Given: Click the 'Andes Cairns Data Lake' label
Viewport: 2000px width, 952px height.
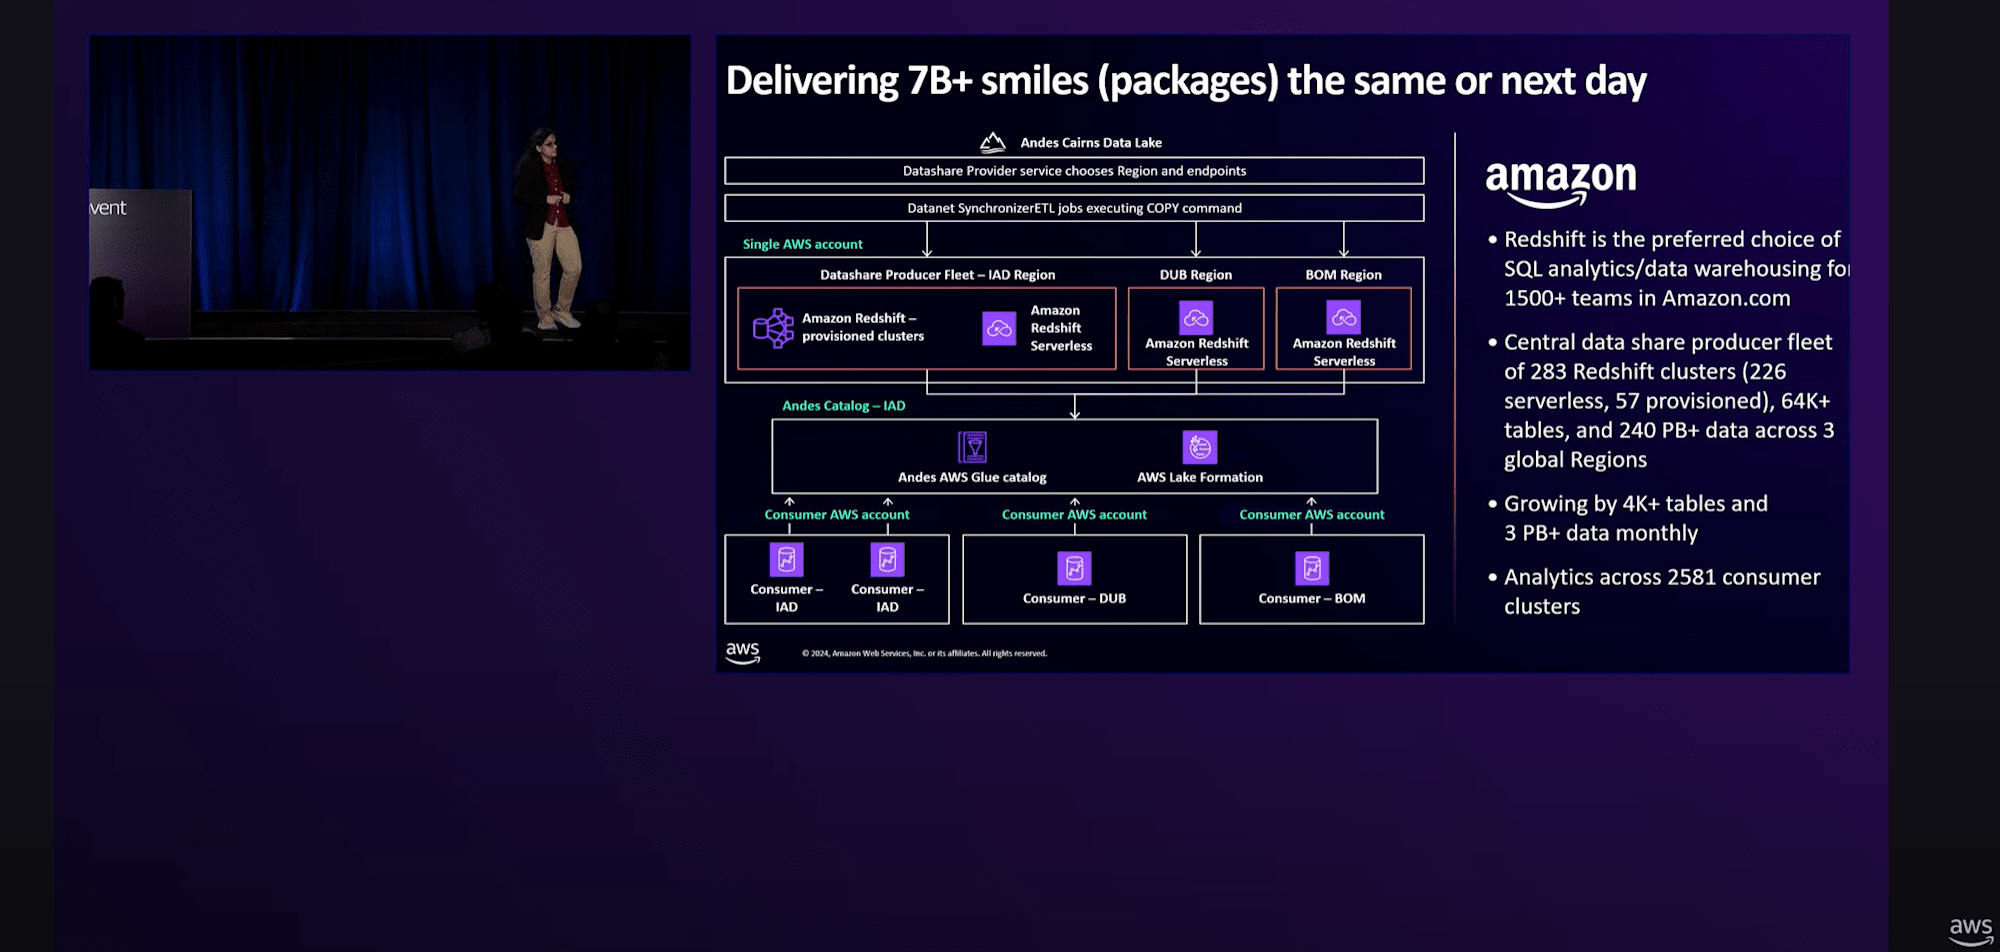Looking at the screenshot, I should click(x=1091, y=143).
